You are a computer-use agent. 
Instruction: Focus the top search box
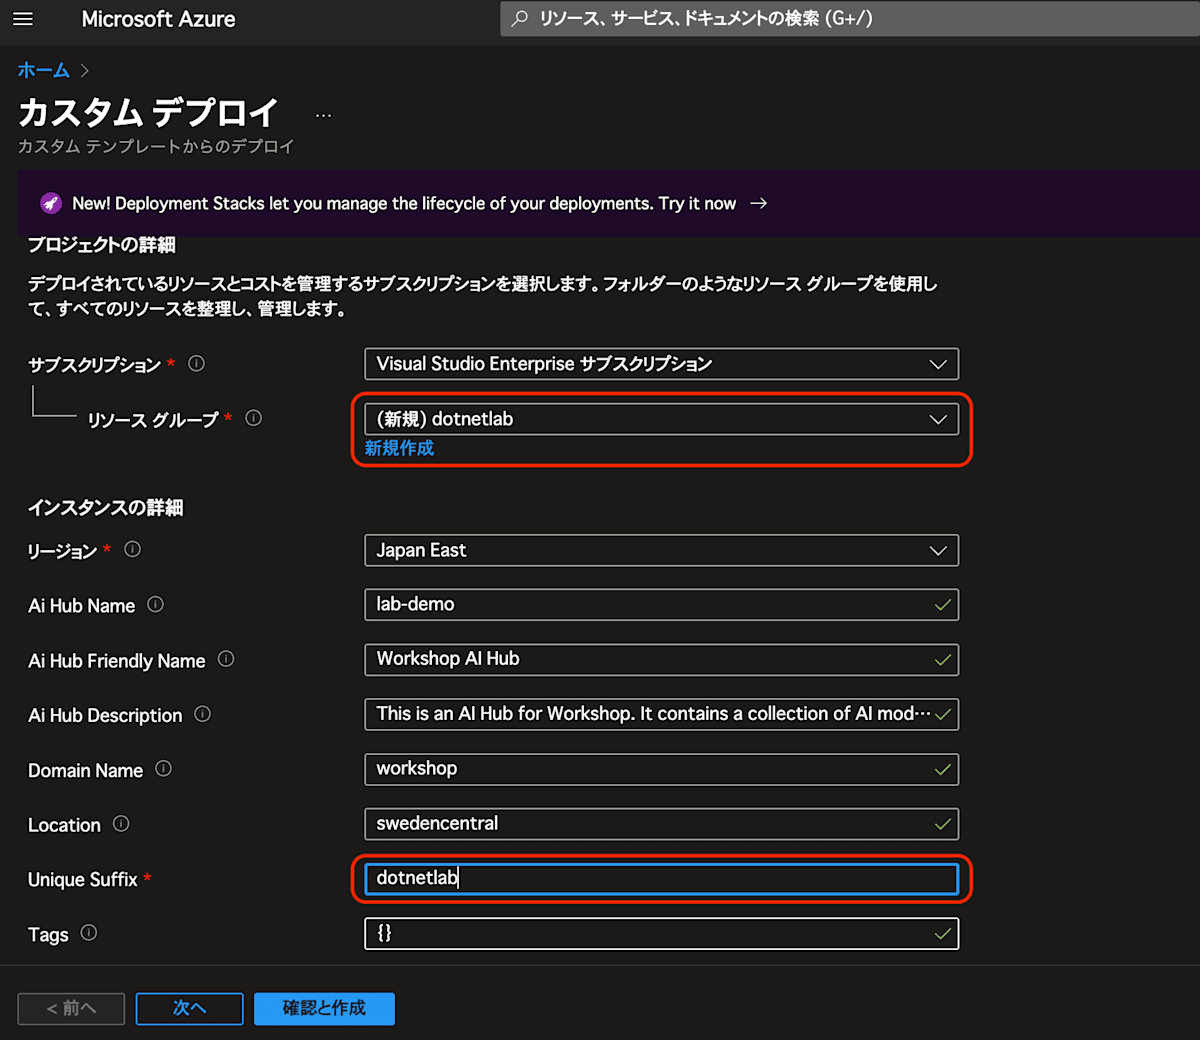point(850,18)
